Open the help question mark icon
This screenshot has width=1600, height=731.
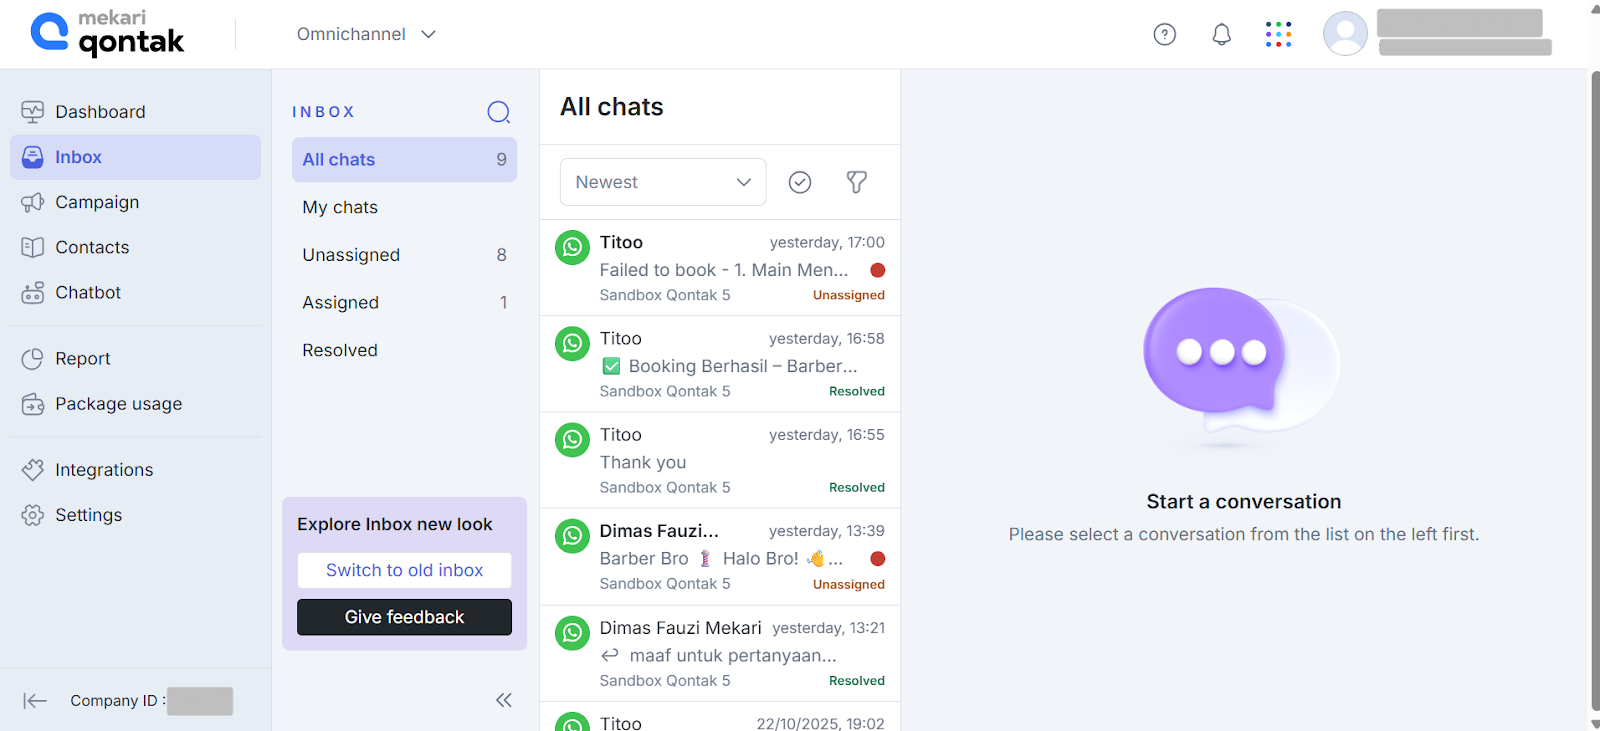(1164, 34)
